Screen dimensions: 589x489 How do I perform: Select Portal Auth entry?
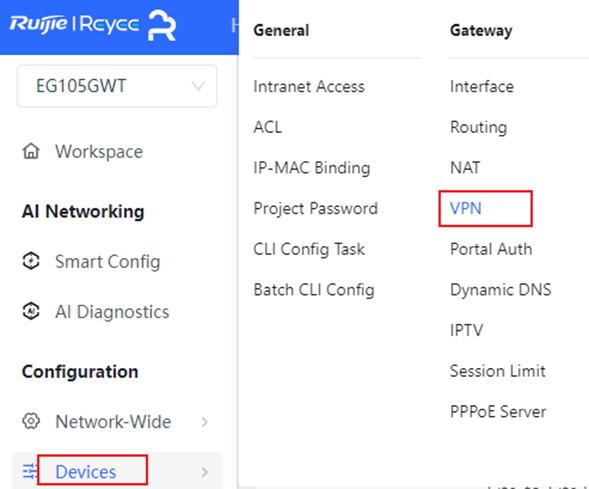[491, 249]
